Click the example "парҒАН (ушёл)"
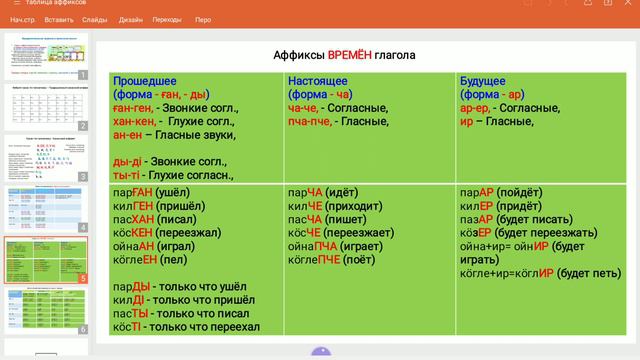Image resolution: width=640 pixels, height=360 pixels. (x=151, y=192)
